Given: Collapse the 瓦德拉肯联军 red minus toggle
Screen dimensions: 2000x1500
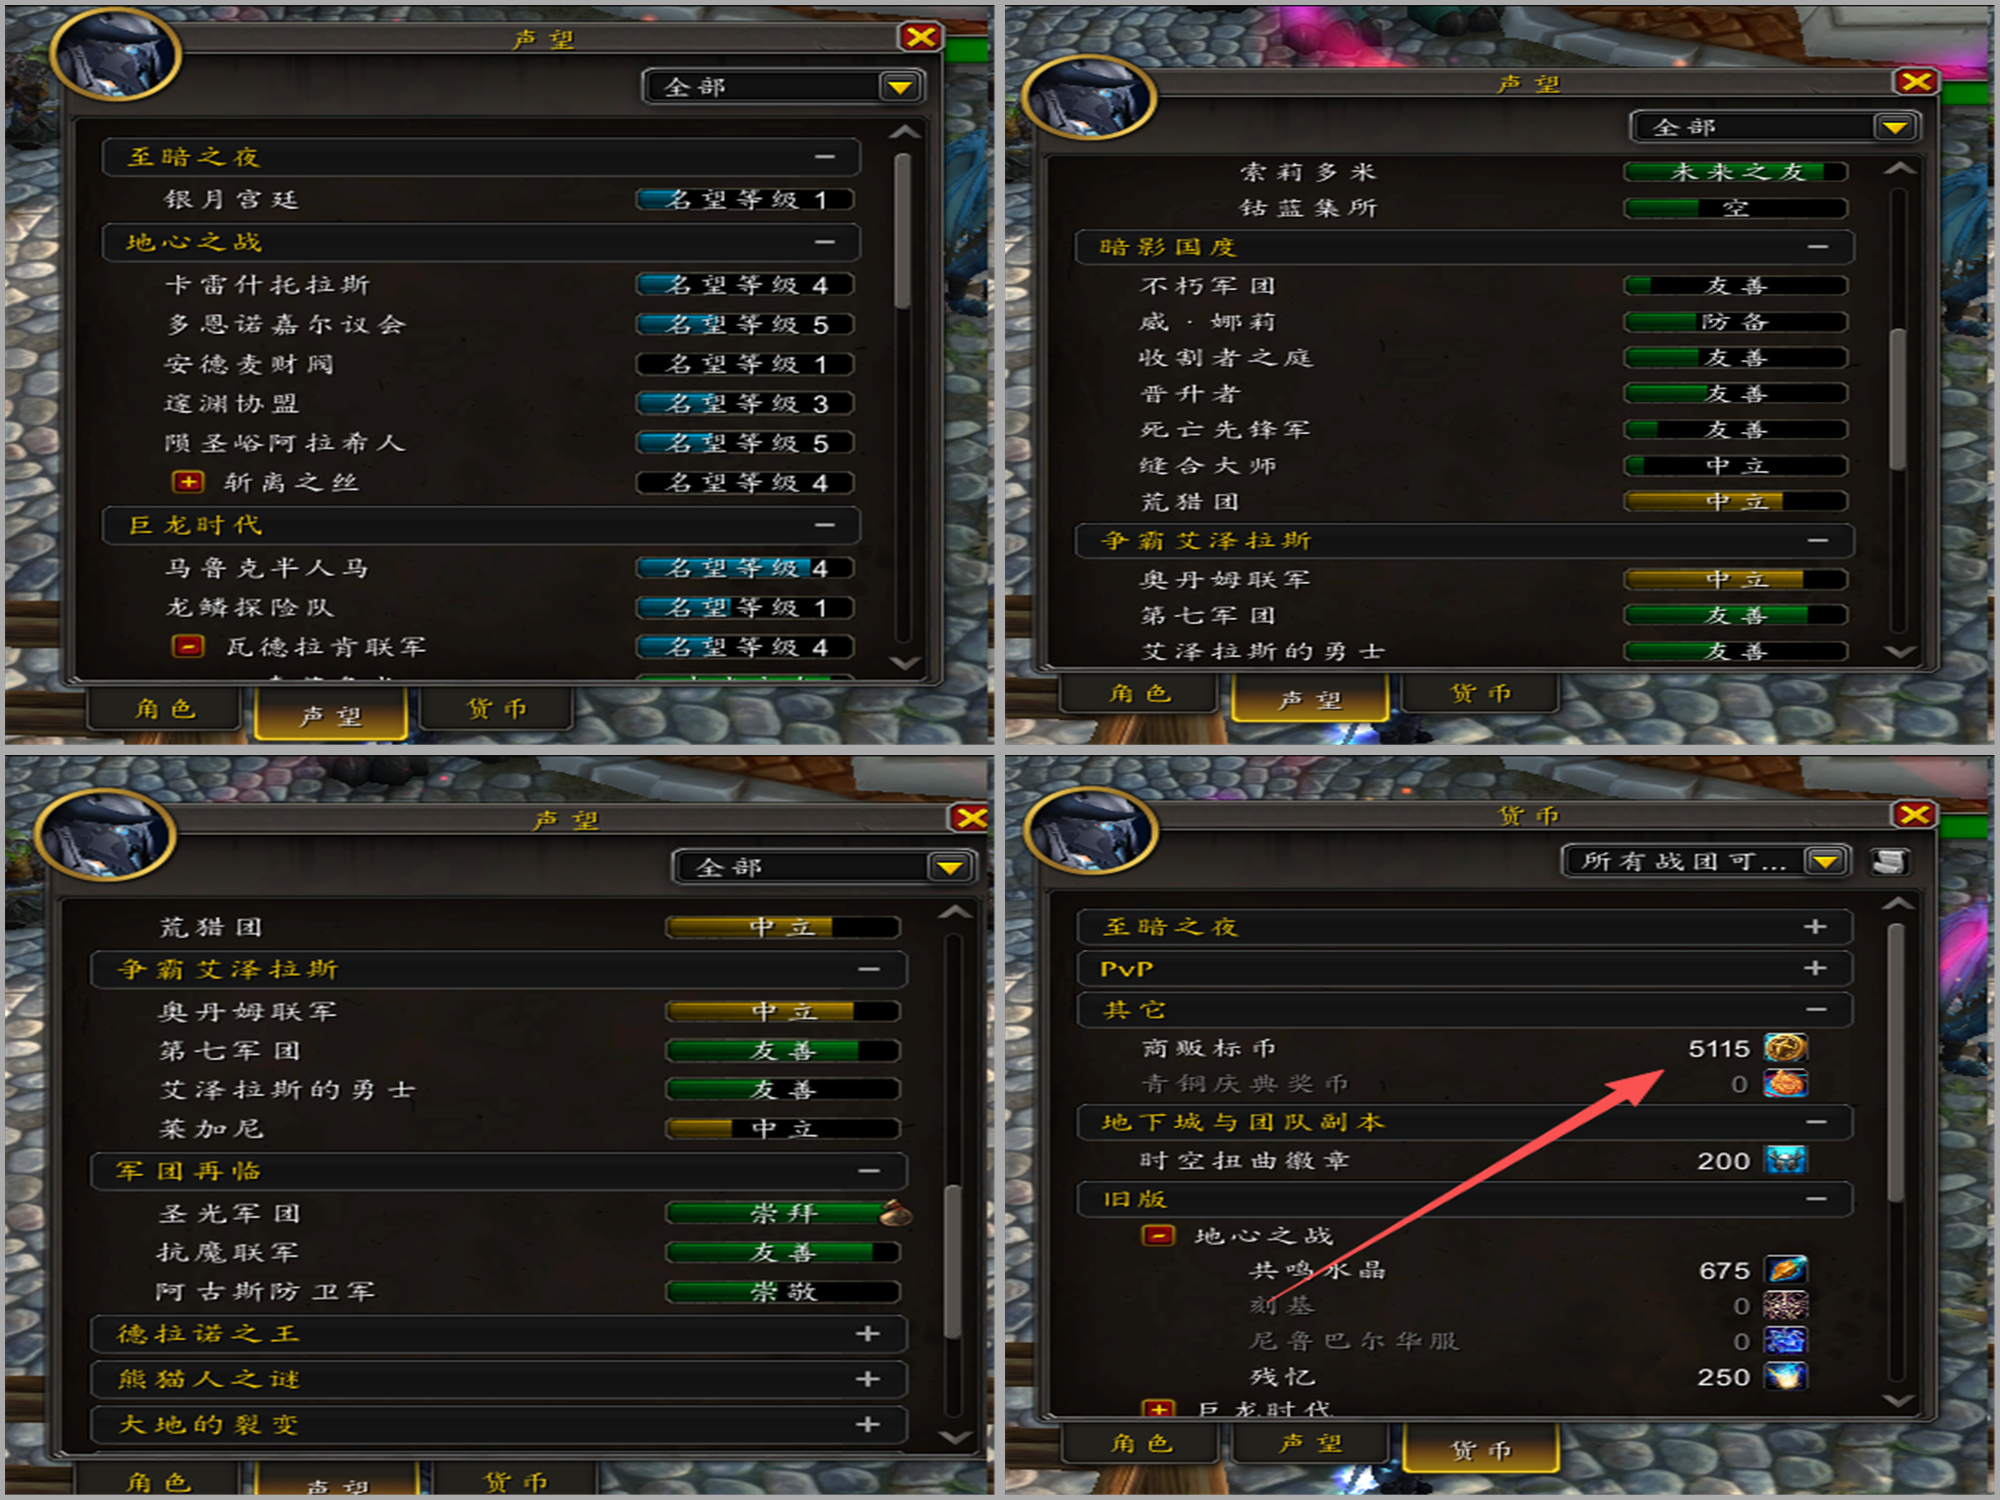Looking at the screenshot, I should (x=187, y=646).
